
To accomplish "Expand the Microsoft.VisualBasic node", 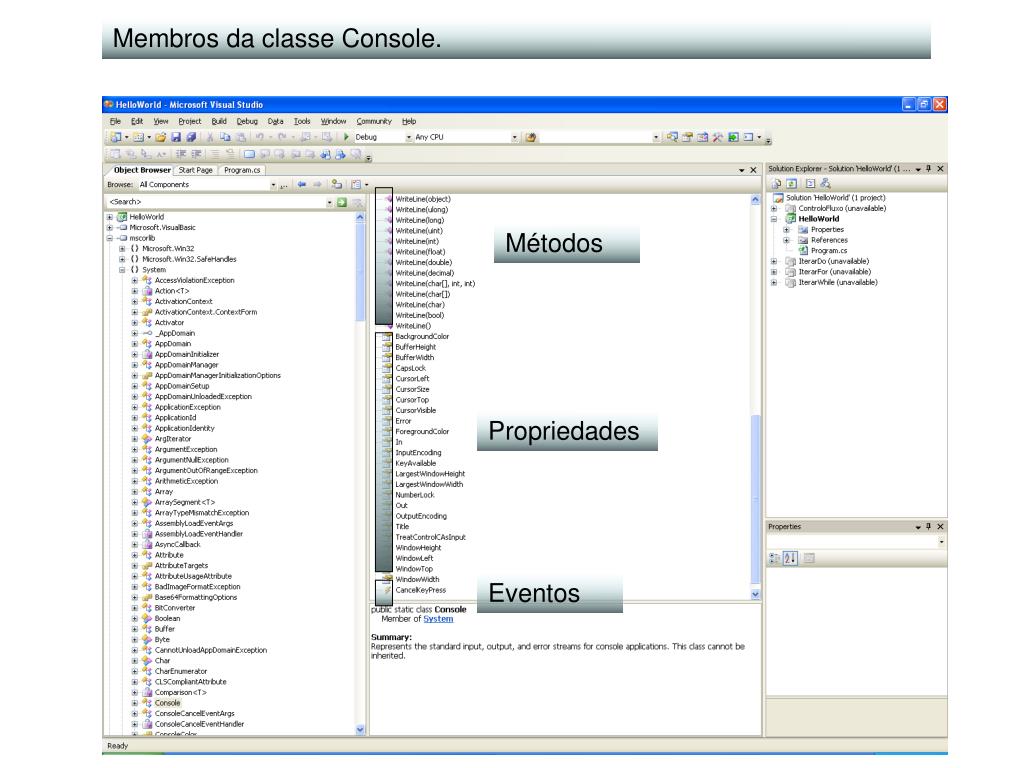I will (x=110, y=228).
